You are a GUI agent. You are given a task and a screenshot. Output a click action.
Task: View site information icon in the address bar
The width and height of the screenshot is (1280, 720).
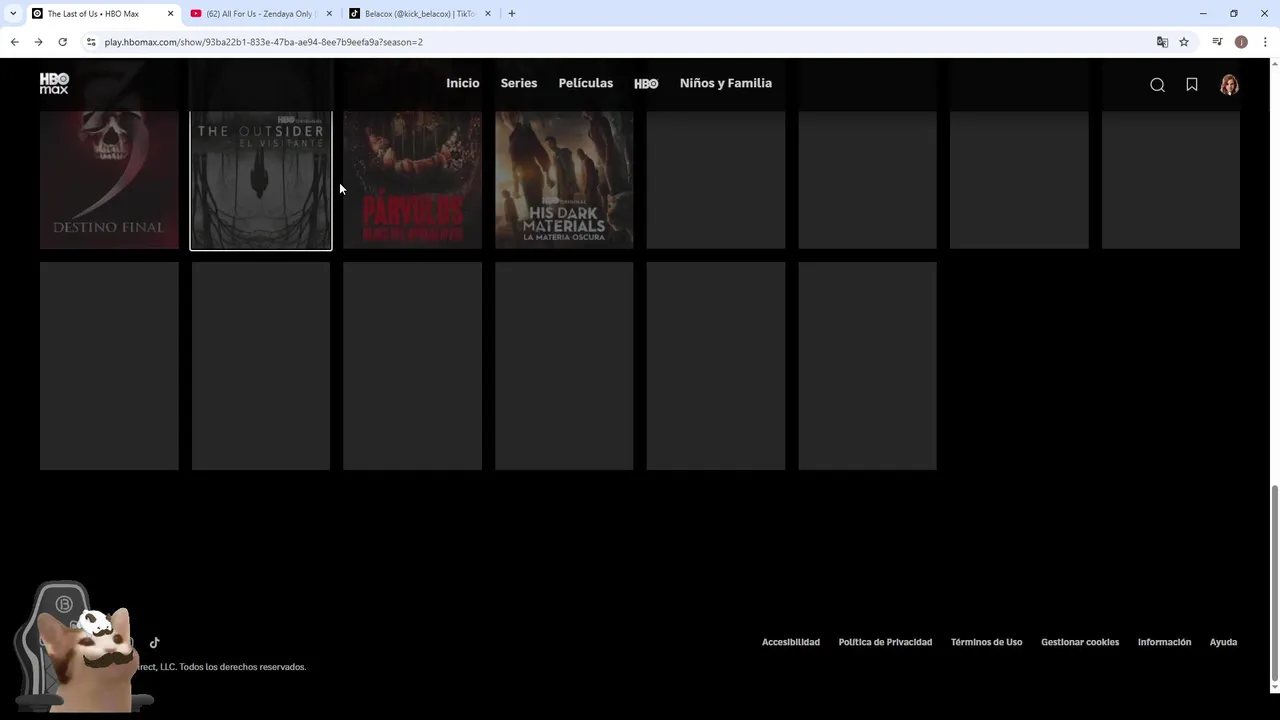91,42
